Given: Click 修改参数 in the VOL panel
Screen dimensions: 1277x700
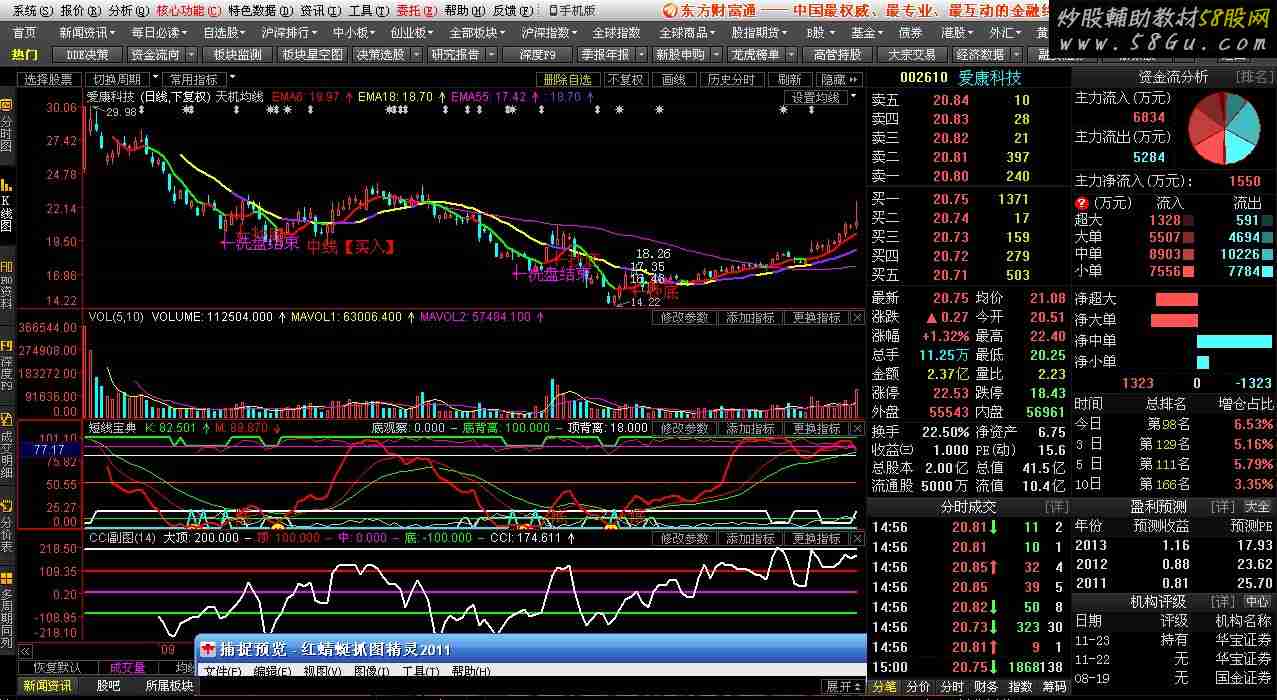Looking at the screenshot, I should pyautogui.click(x=685, y=317).
